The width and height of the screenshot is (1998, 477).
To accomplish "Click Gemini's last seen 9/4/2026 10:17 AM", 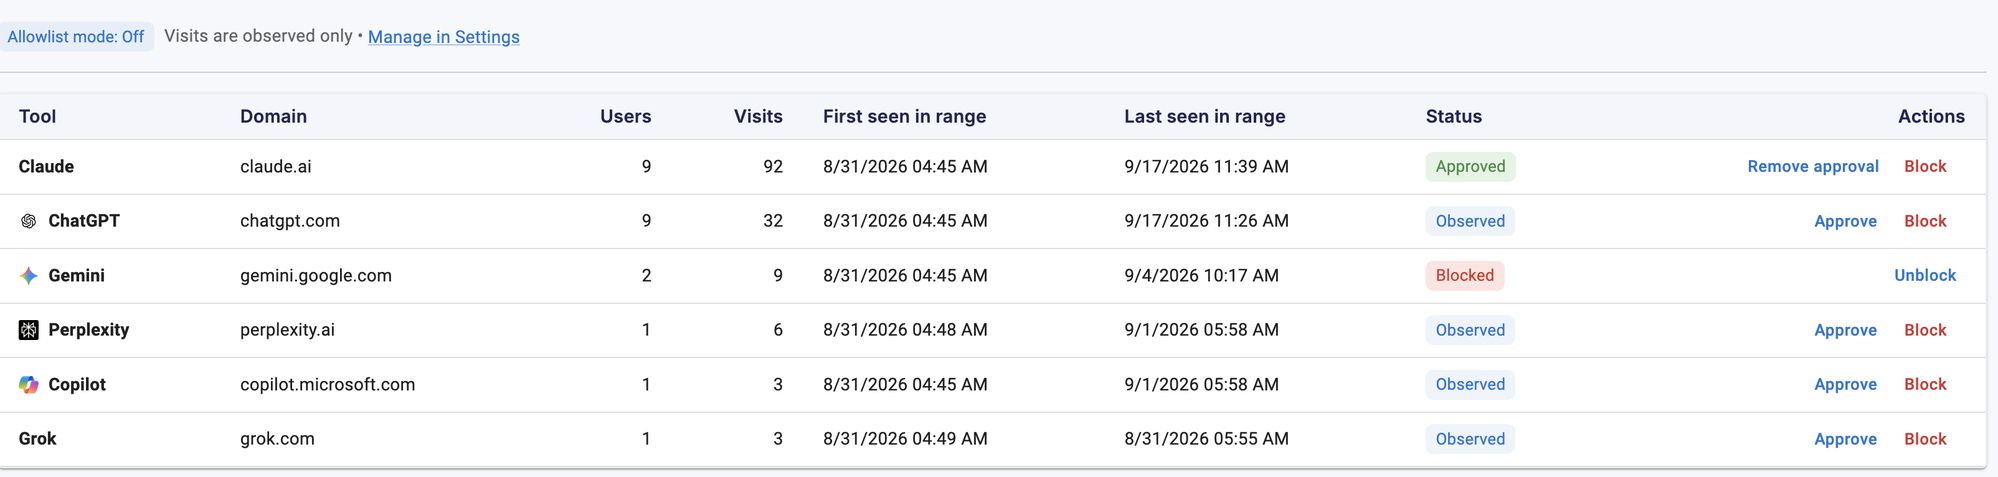I will point(1201,276).
